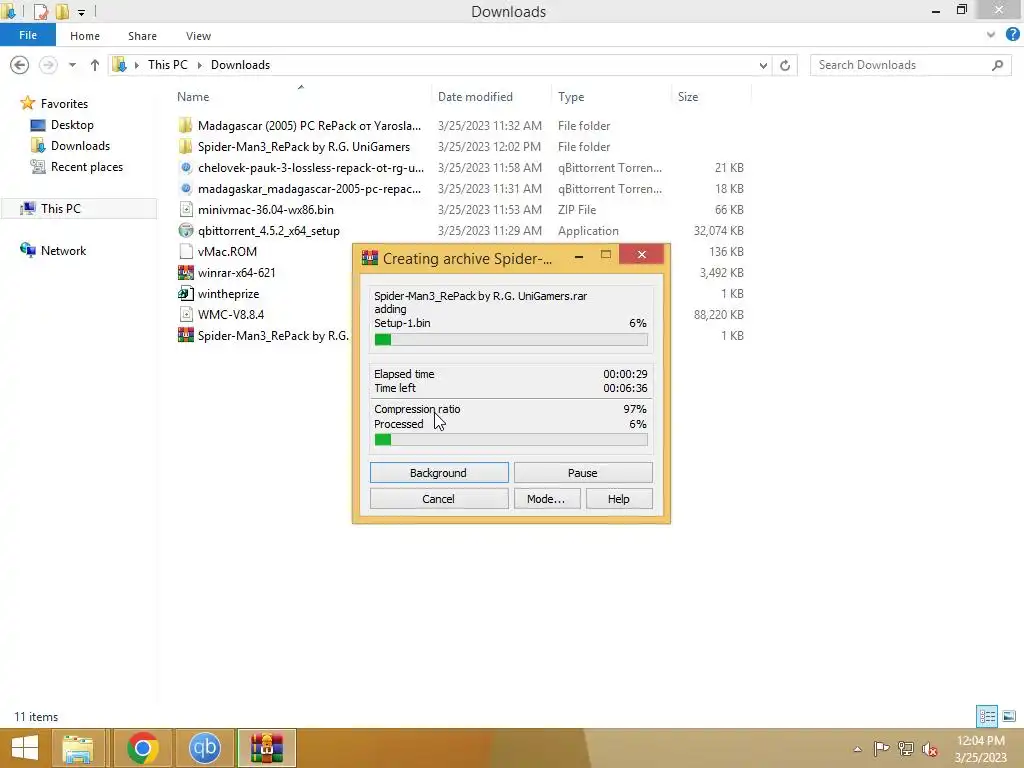Image resolution: width=1024 pixels, height=768 pixels.
Task: Open Desktop in the navigation pane
Action: pos(72,125)
